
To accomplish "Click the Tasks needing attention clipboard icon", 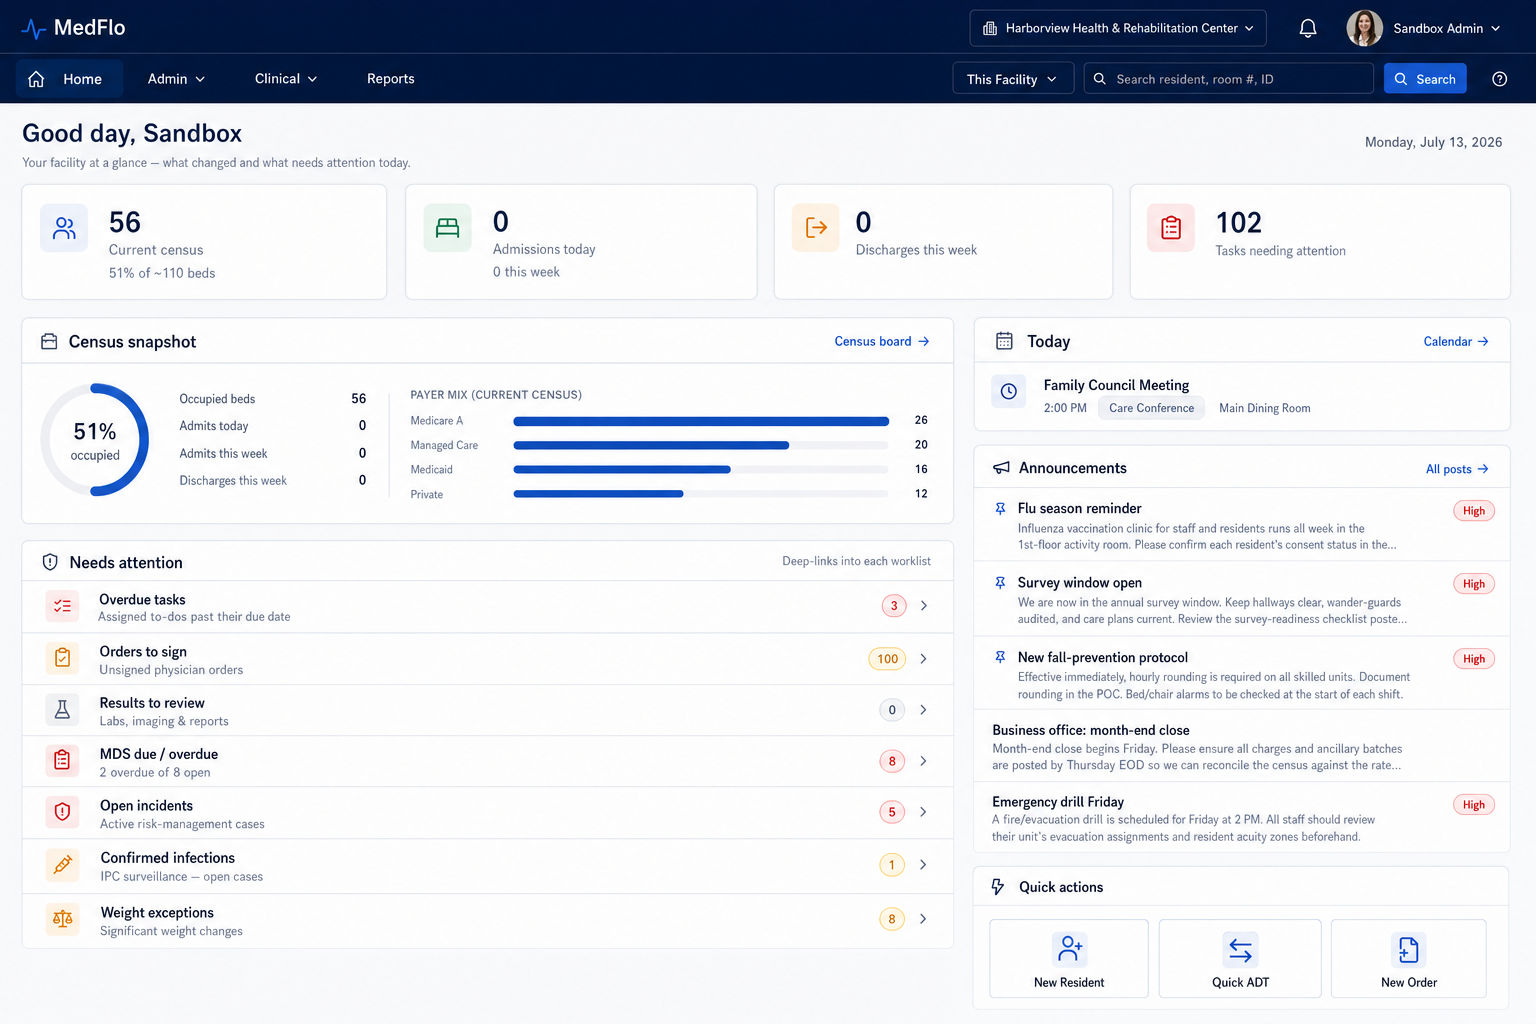I will (x=1171, y=228).
